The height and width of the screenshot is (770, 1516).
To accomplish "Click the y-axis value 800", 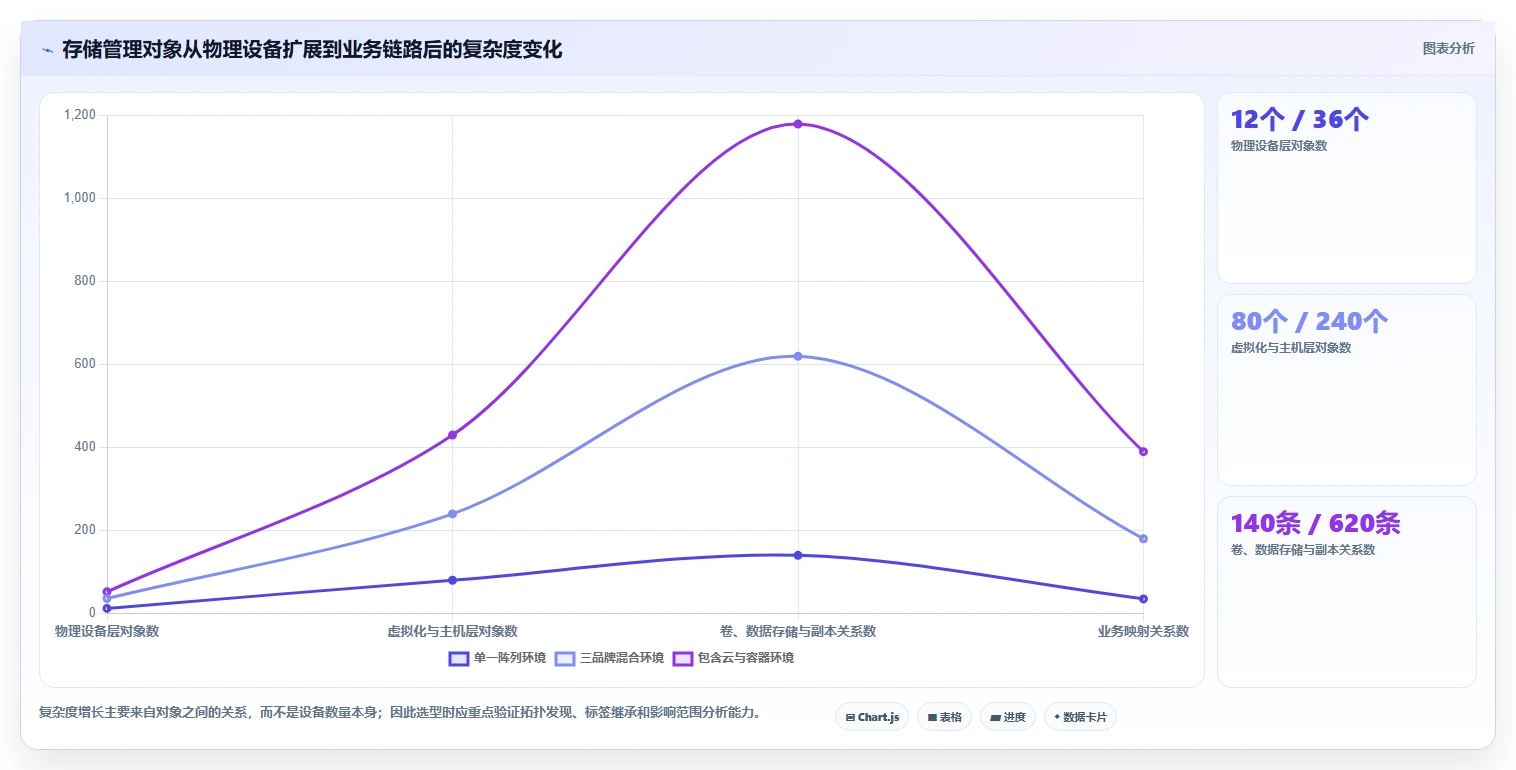I will 84,281.
